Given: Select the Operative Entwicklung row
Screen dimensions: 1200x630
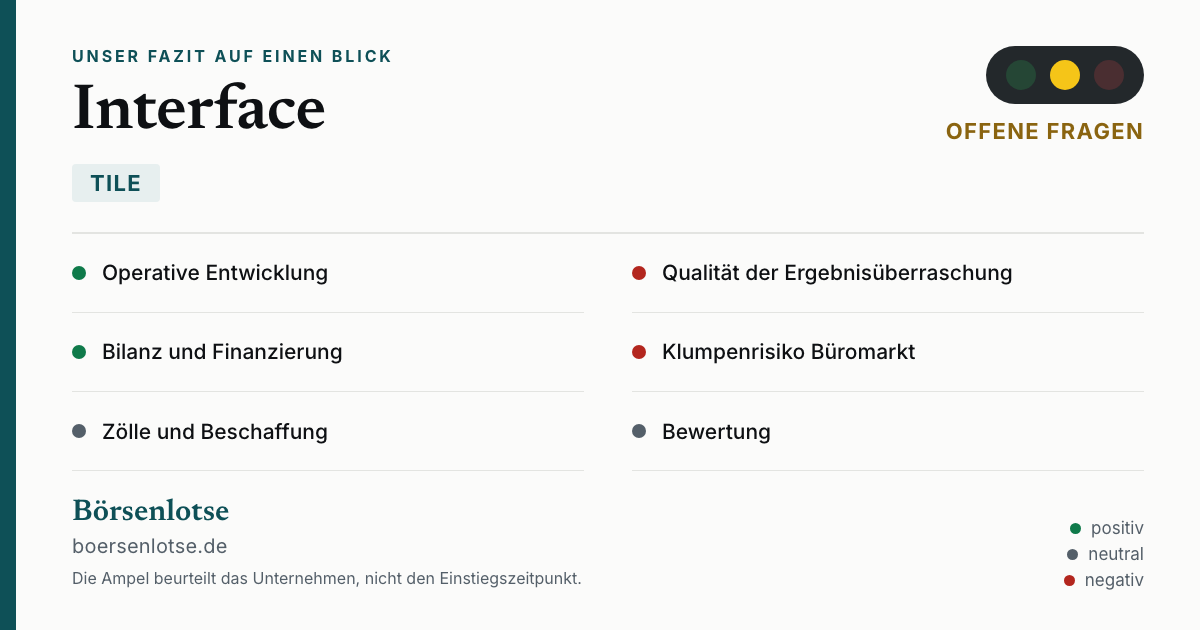Looking at the screenshot, I should coord(328,273).
